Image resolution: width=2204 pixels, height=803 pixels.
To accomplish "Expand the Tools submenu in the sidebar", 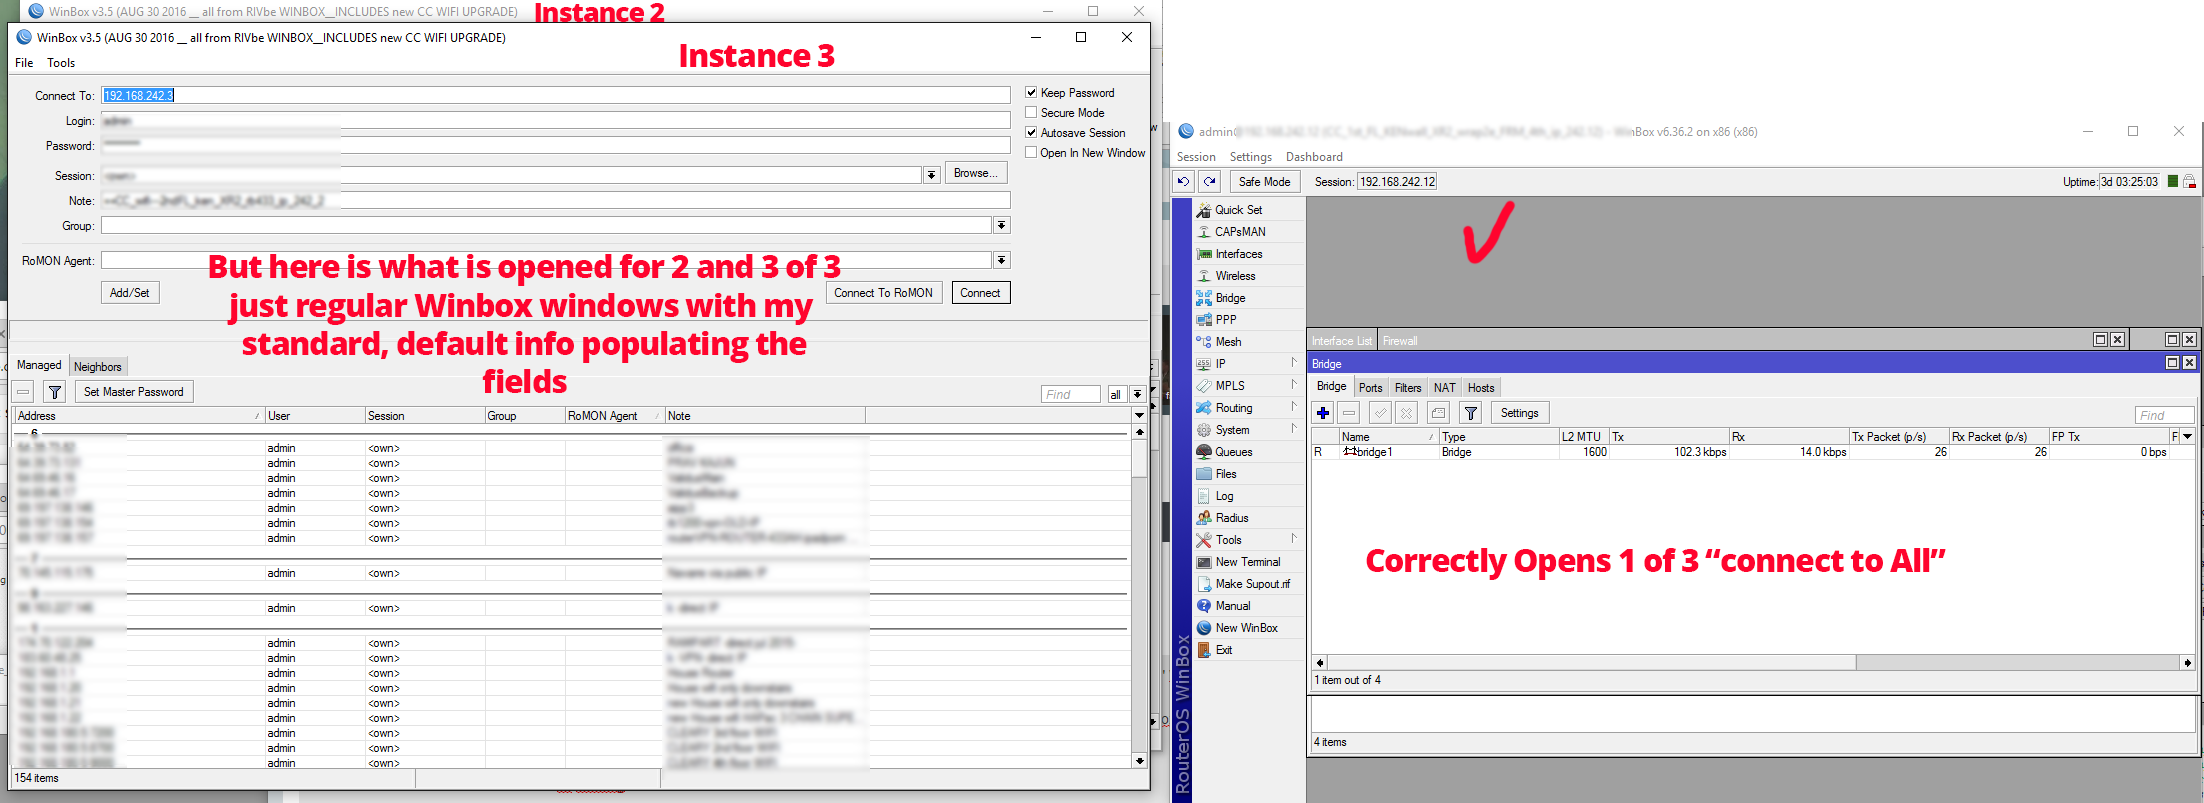I will tap(1293, 539).
